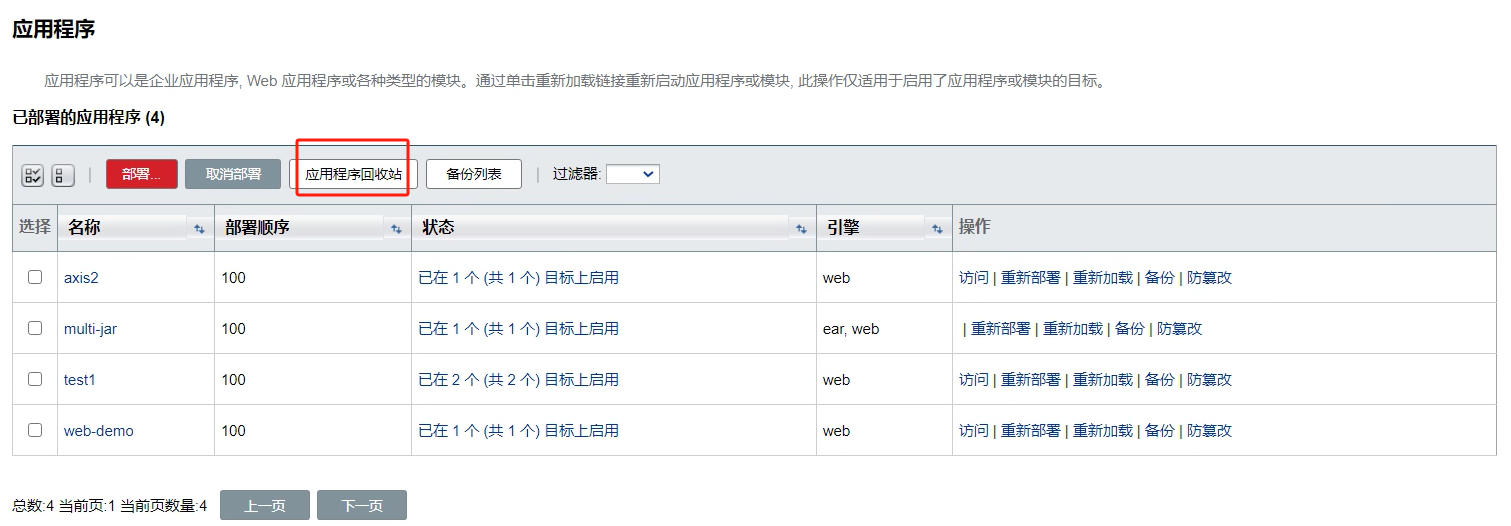
Task: Select the multi-jar row checkbox
Action: [35, 328]
